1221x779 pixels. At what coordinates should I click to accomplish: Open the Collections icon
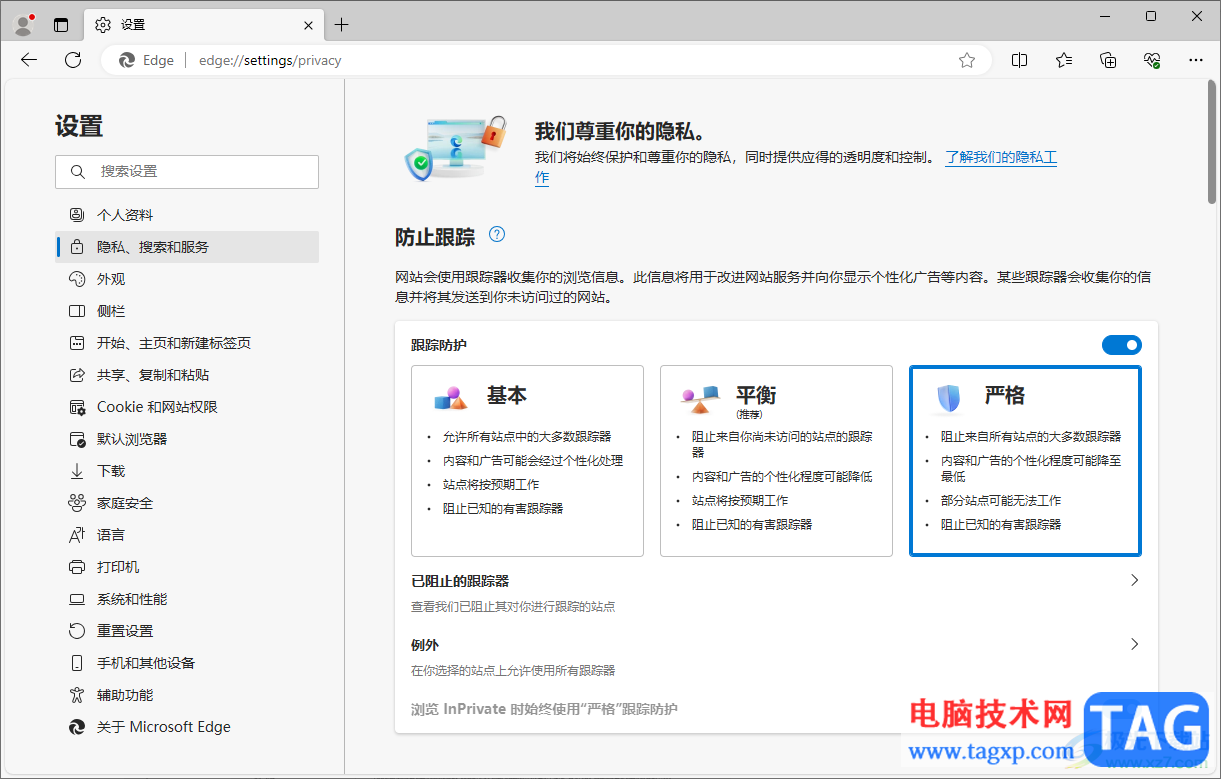pyautogui.click(x=1108, y=60)
